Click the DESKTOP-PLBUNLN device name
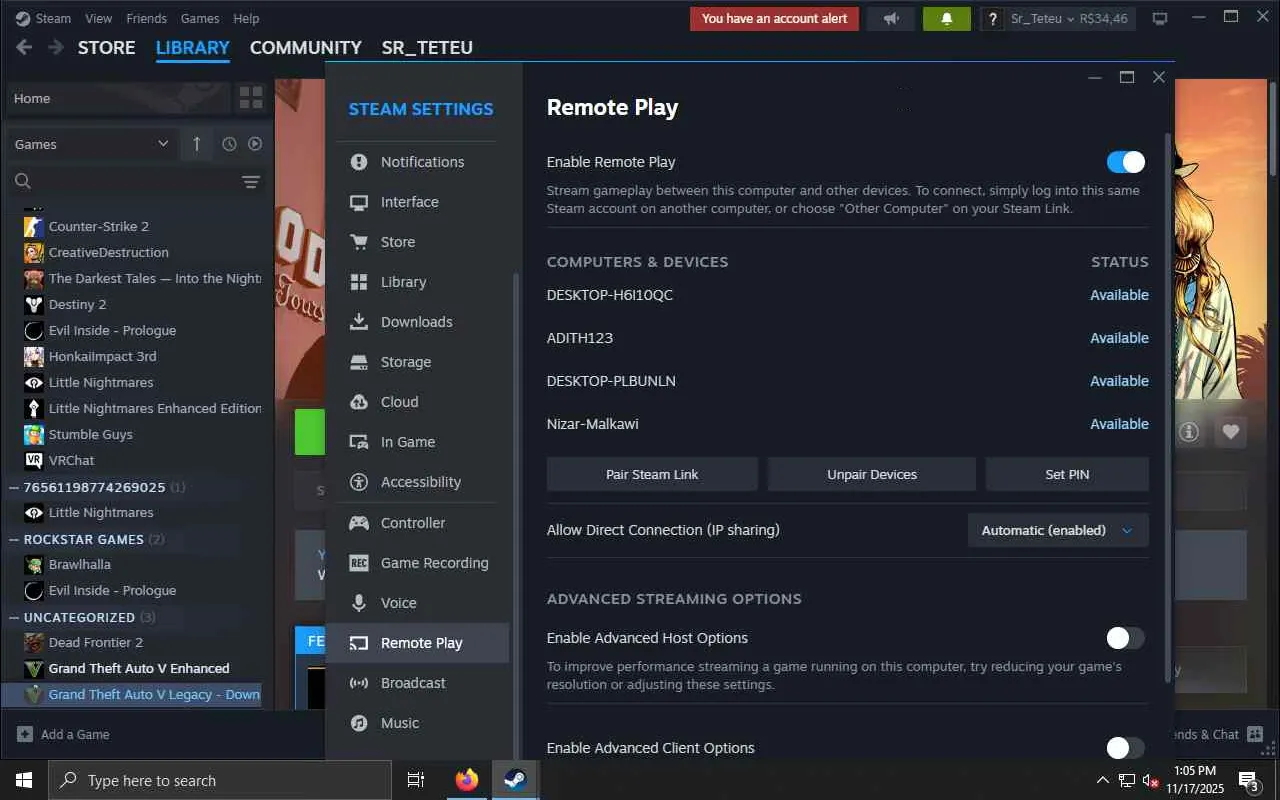The height and width of the screenshot is (800, 1280). coord(611,381)
